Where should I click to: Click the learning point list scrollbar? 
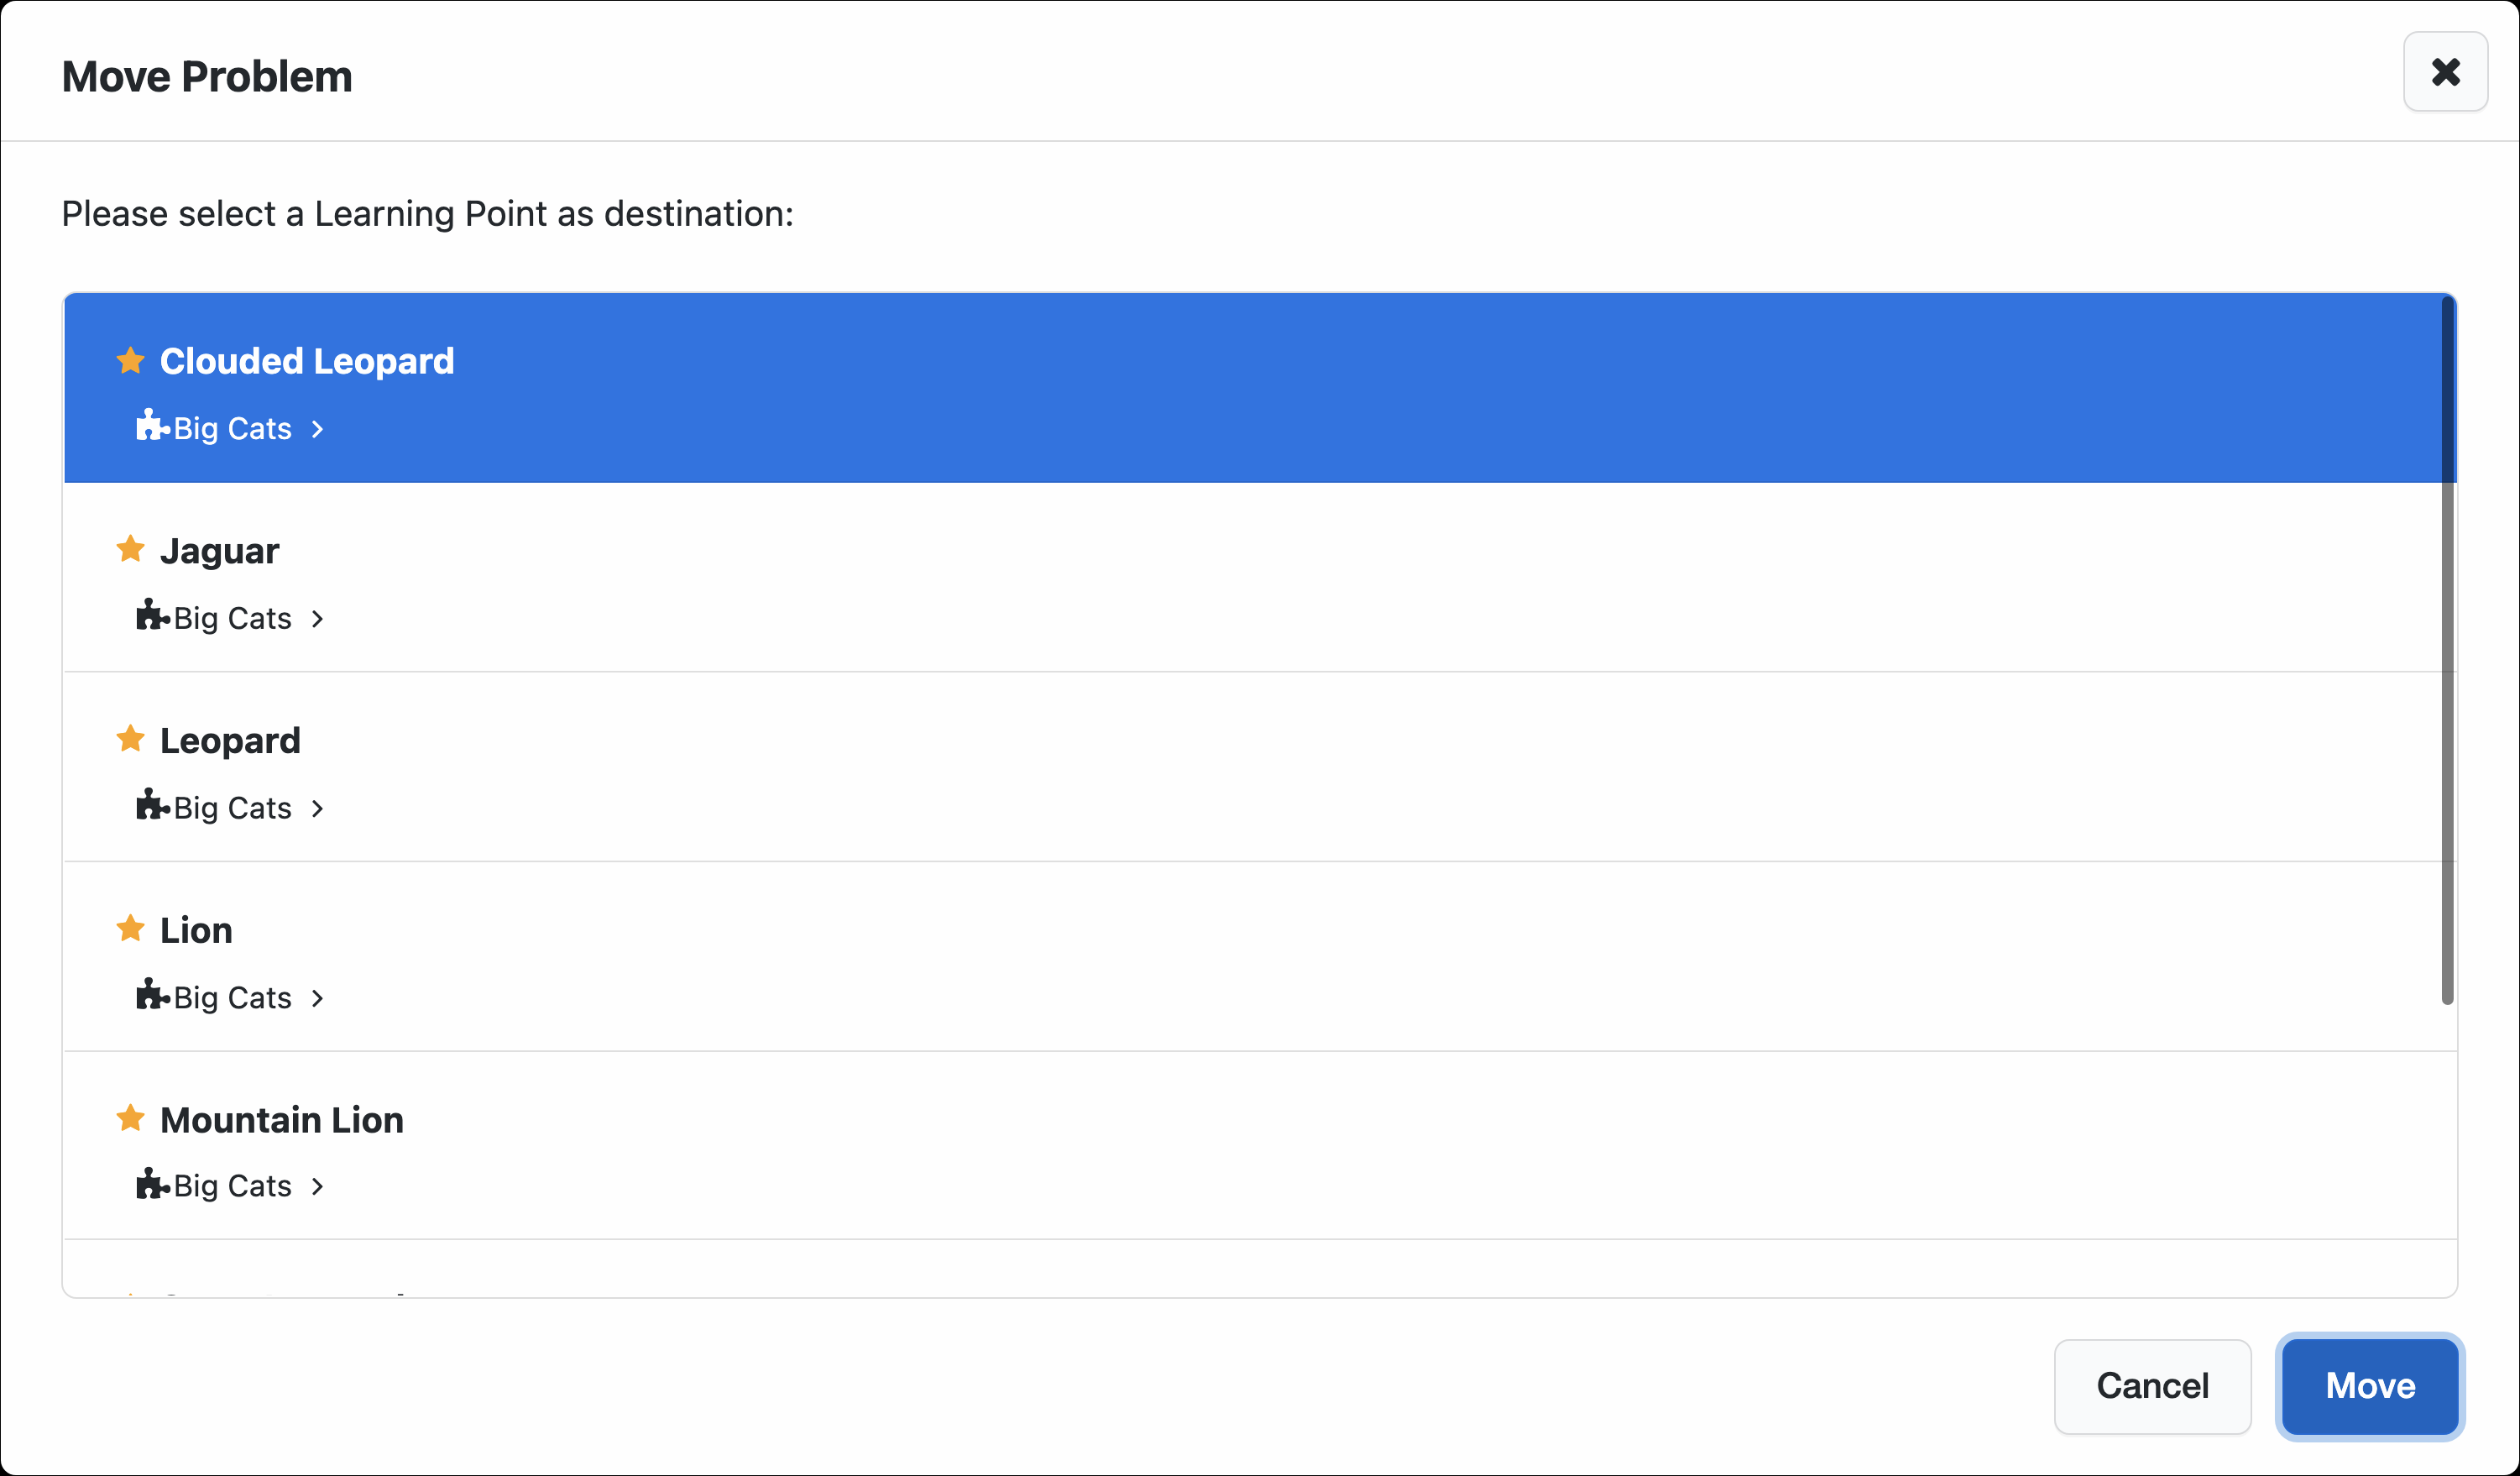click(x=2447, y=650)
